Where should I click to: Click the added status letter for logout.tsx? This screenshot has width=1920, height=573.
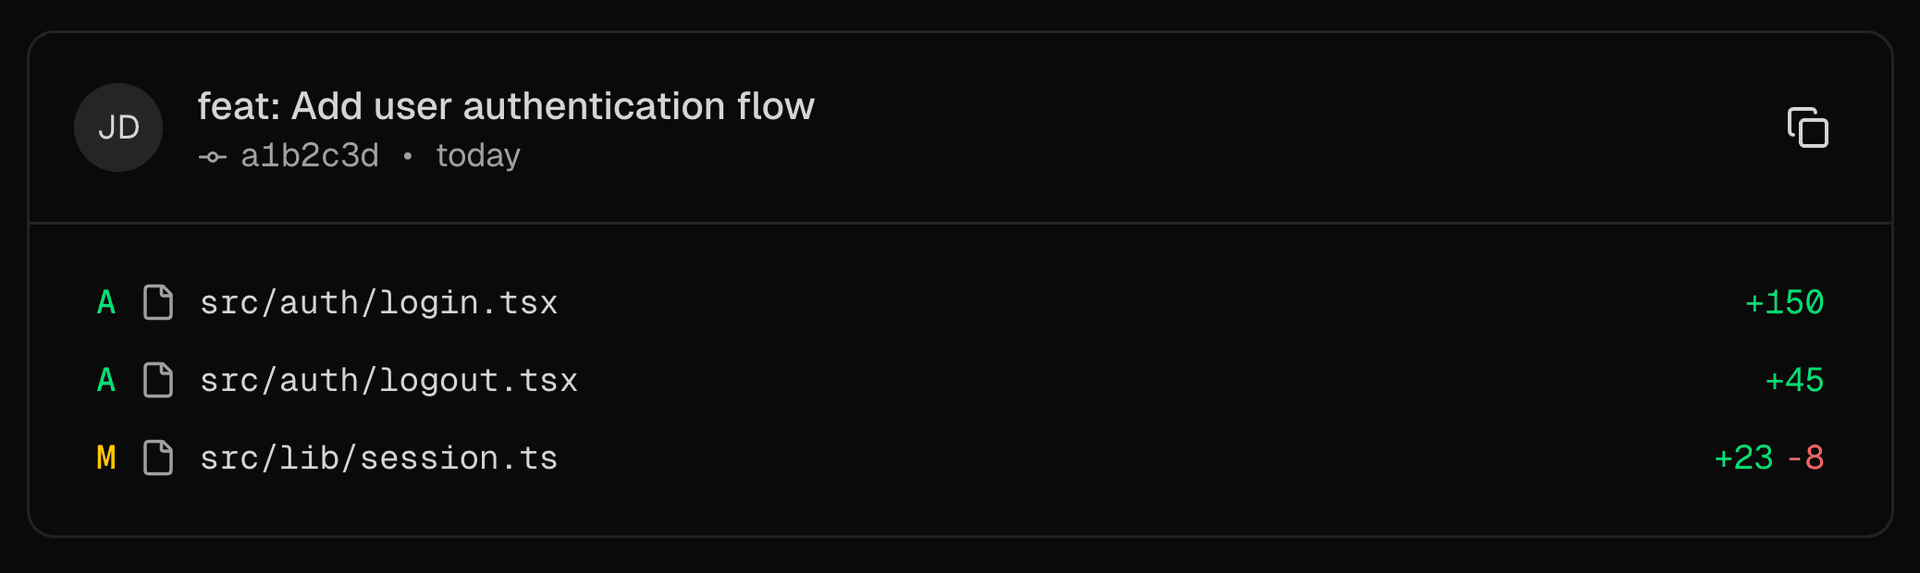(106, 380)
